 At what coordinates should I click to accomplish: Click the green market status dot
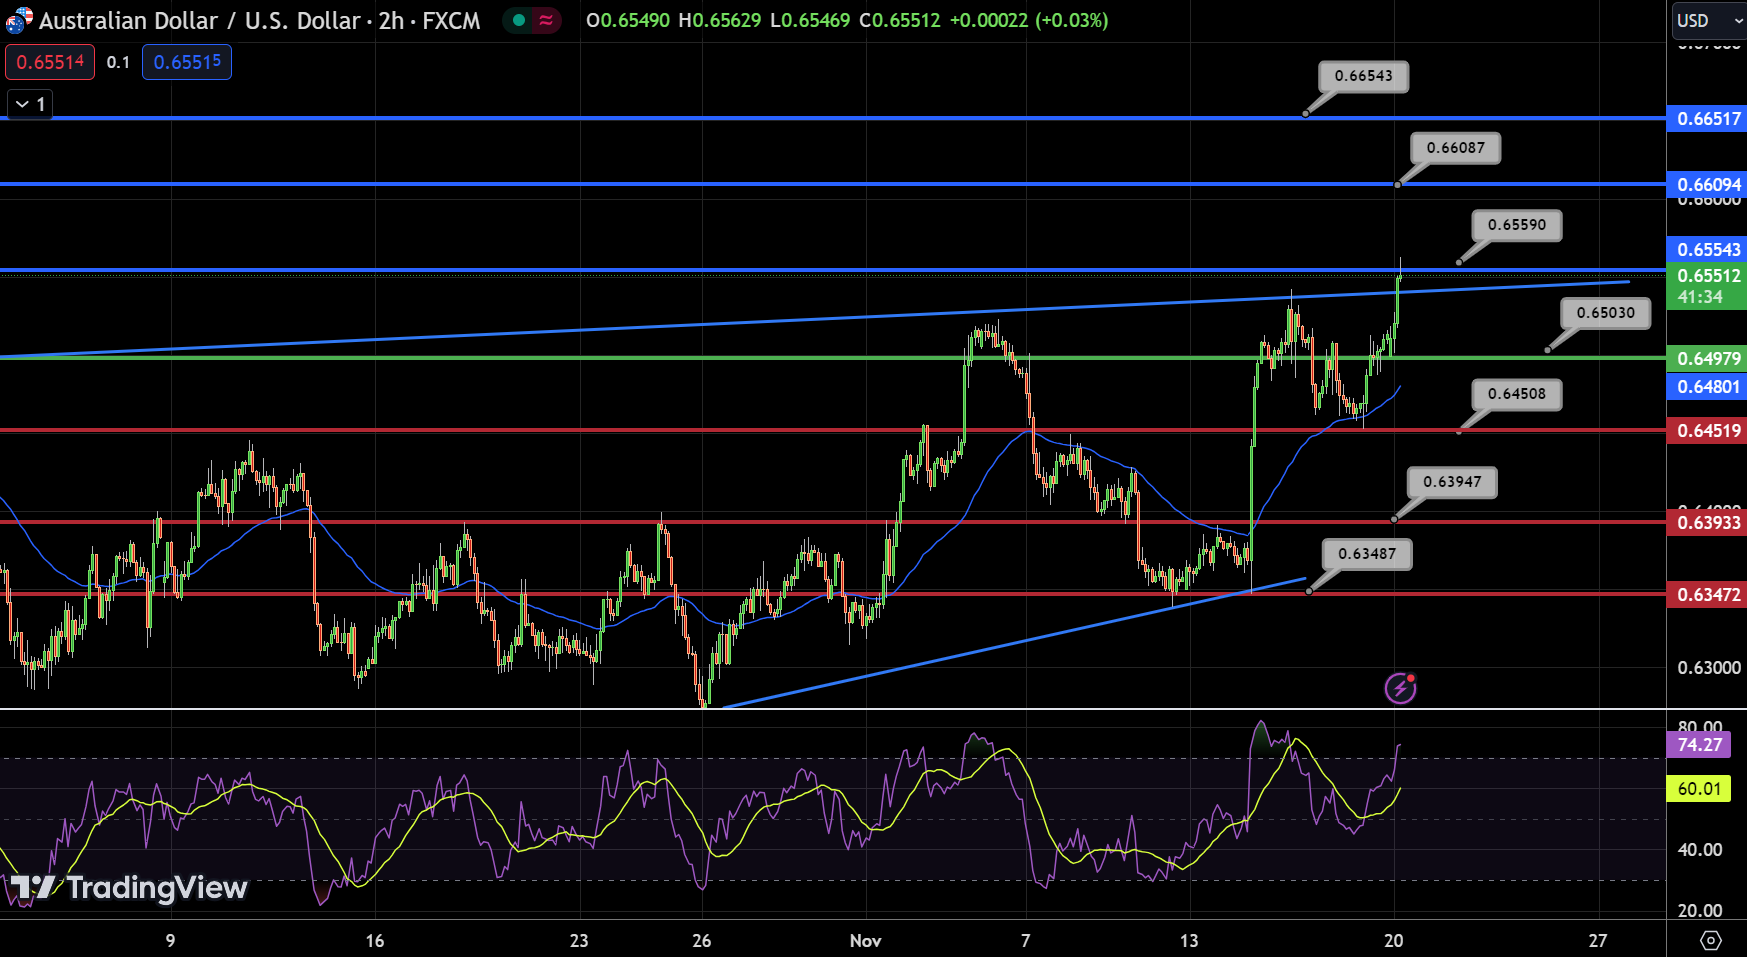point(519,20)
